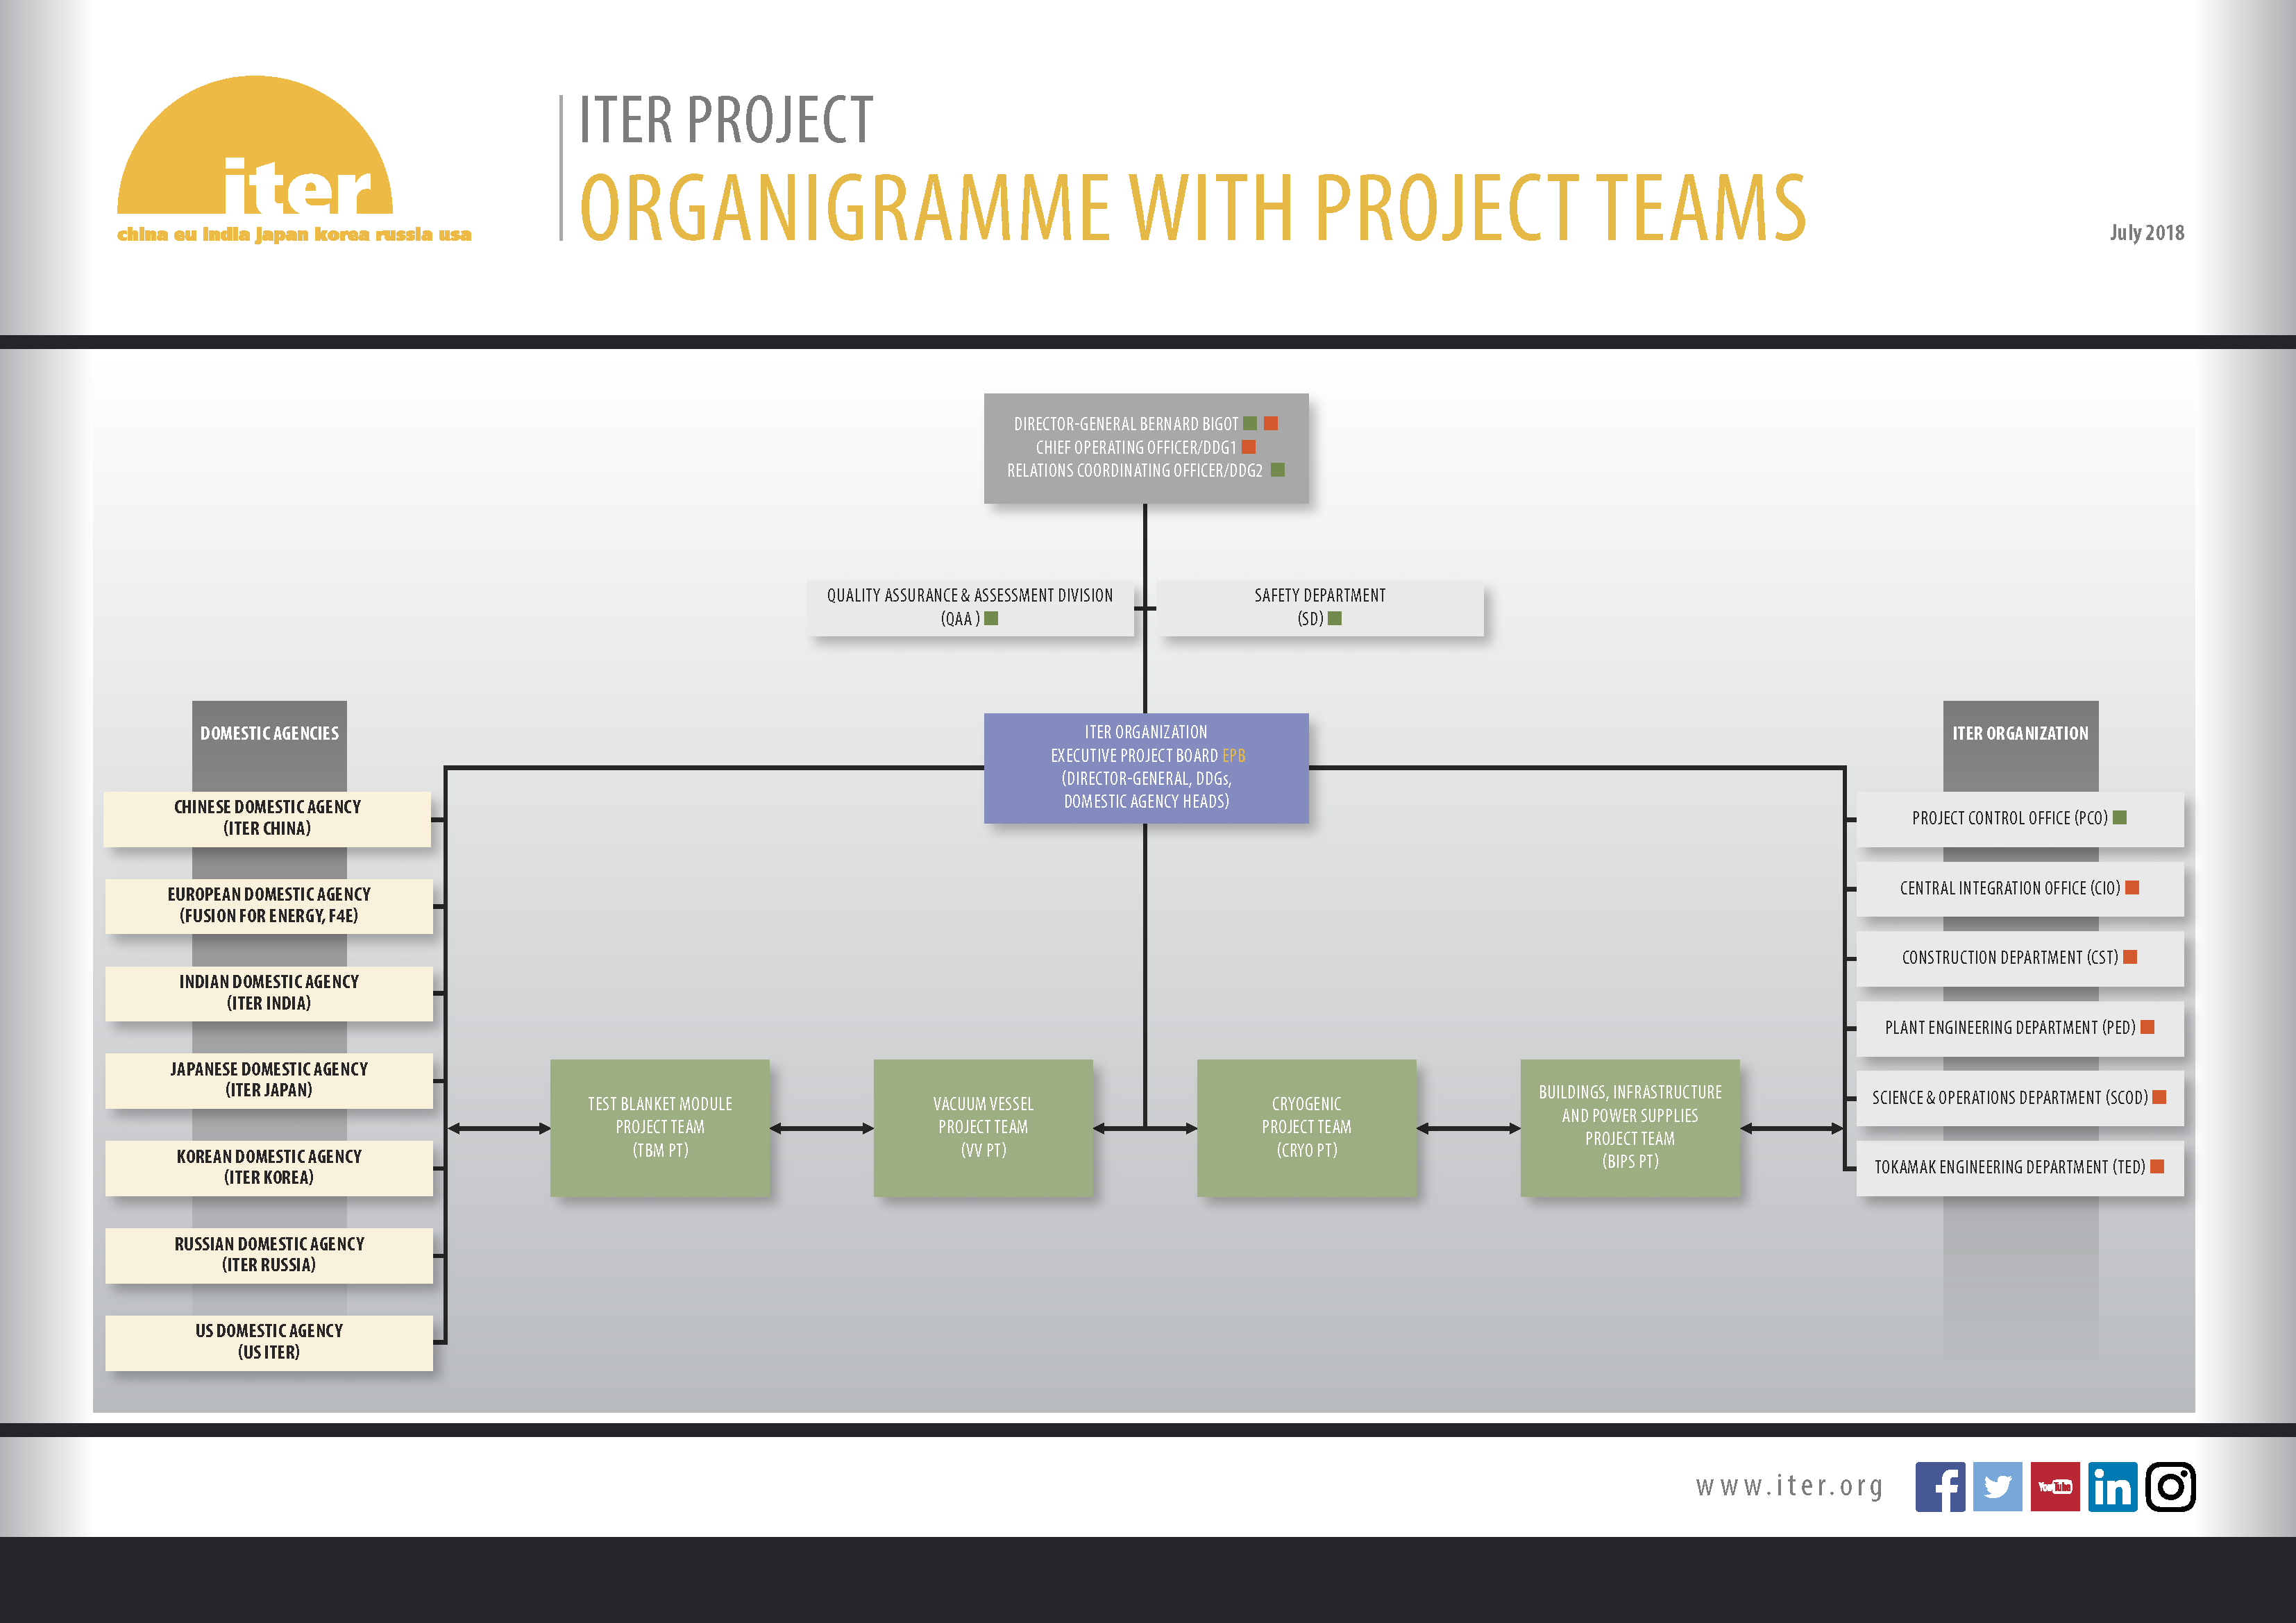Click Science & Operations Department (SCOD) box

(x=2020, y=1098)
